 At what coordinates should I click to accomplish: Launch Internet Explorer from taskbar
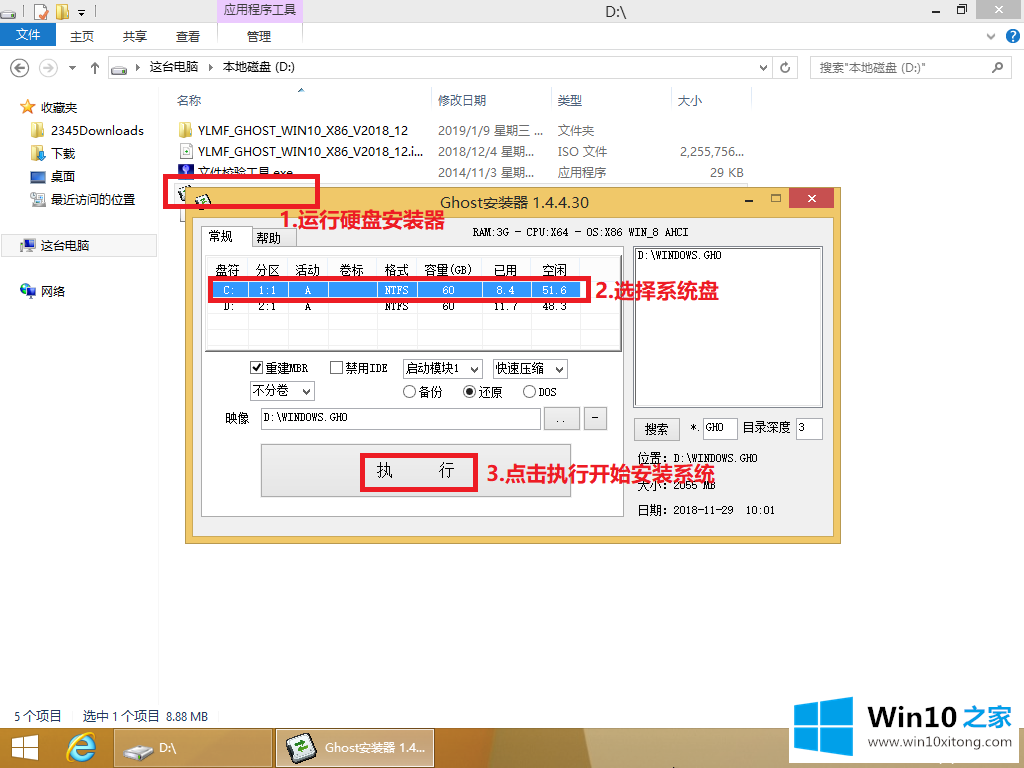tap(82, 747)
